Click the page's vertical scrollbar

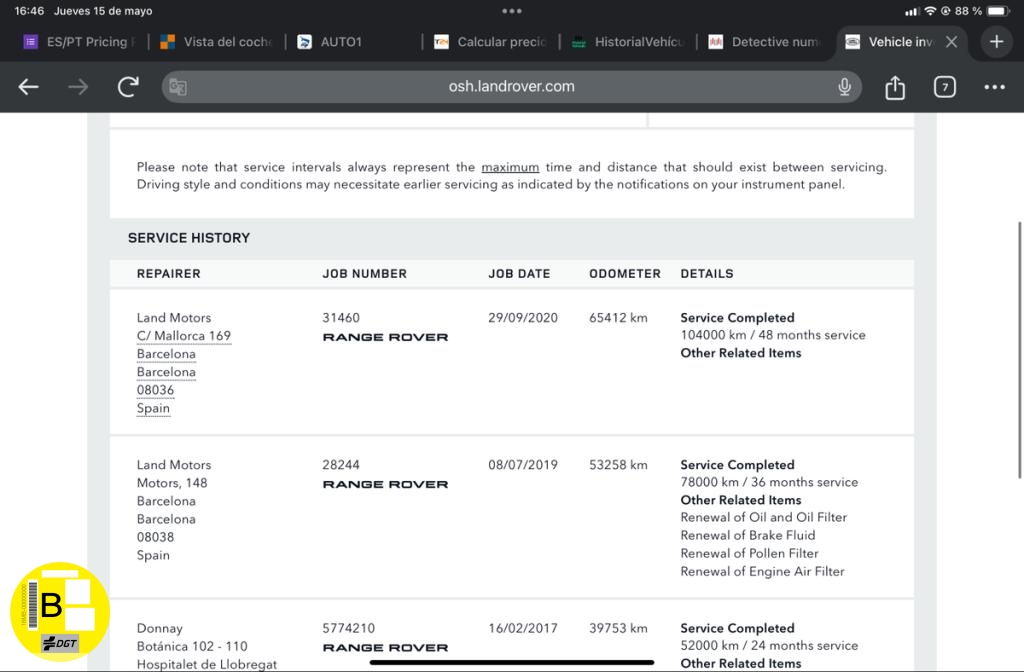point(1019,350)
